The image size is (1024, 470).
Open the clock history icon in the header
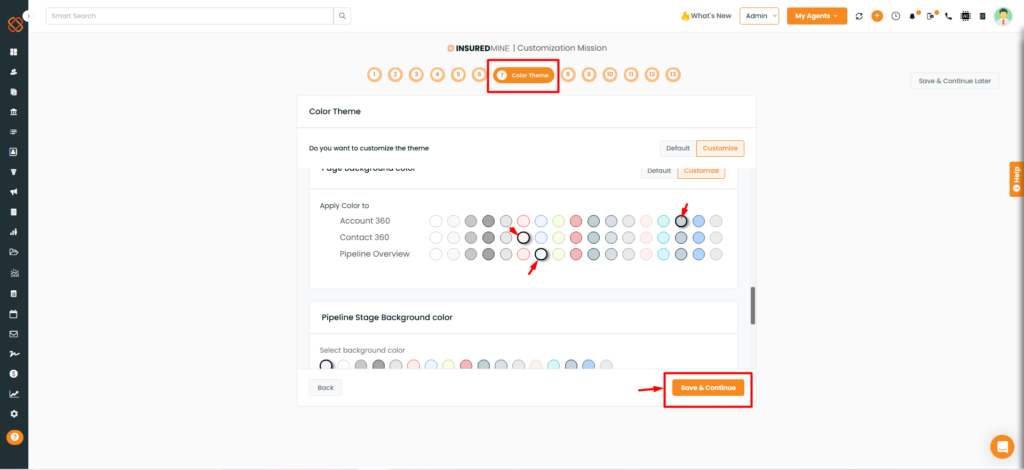tap(895, 16)
